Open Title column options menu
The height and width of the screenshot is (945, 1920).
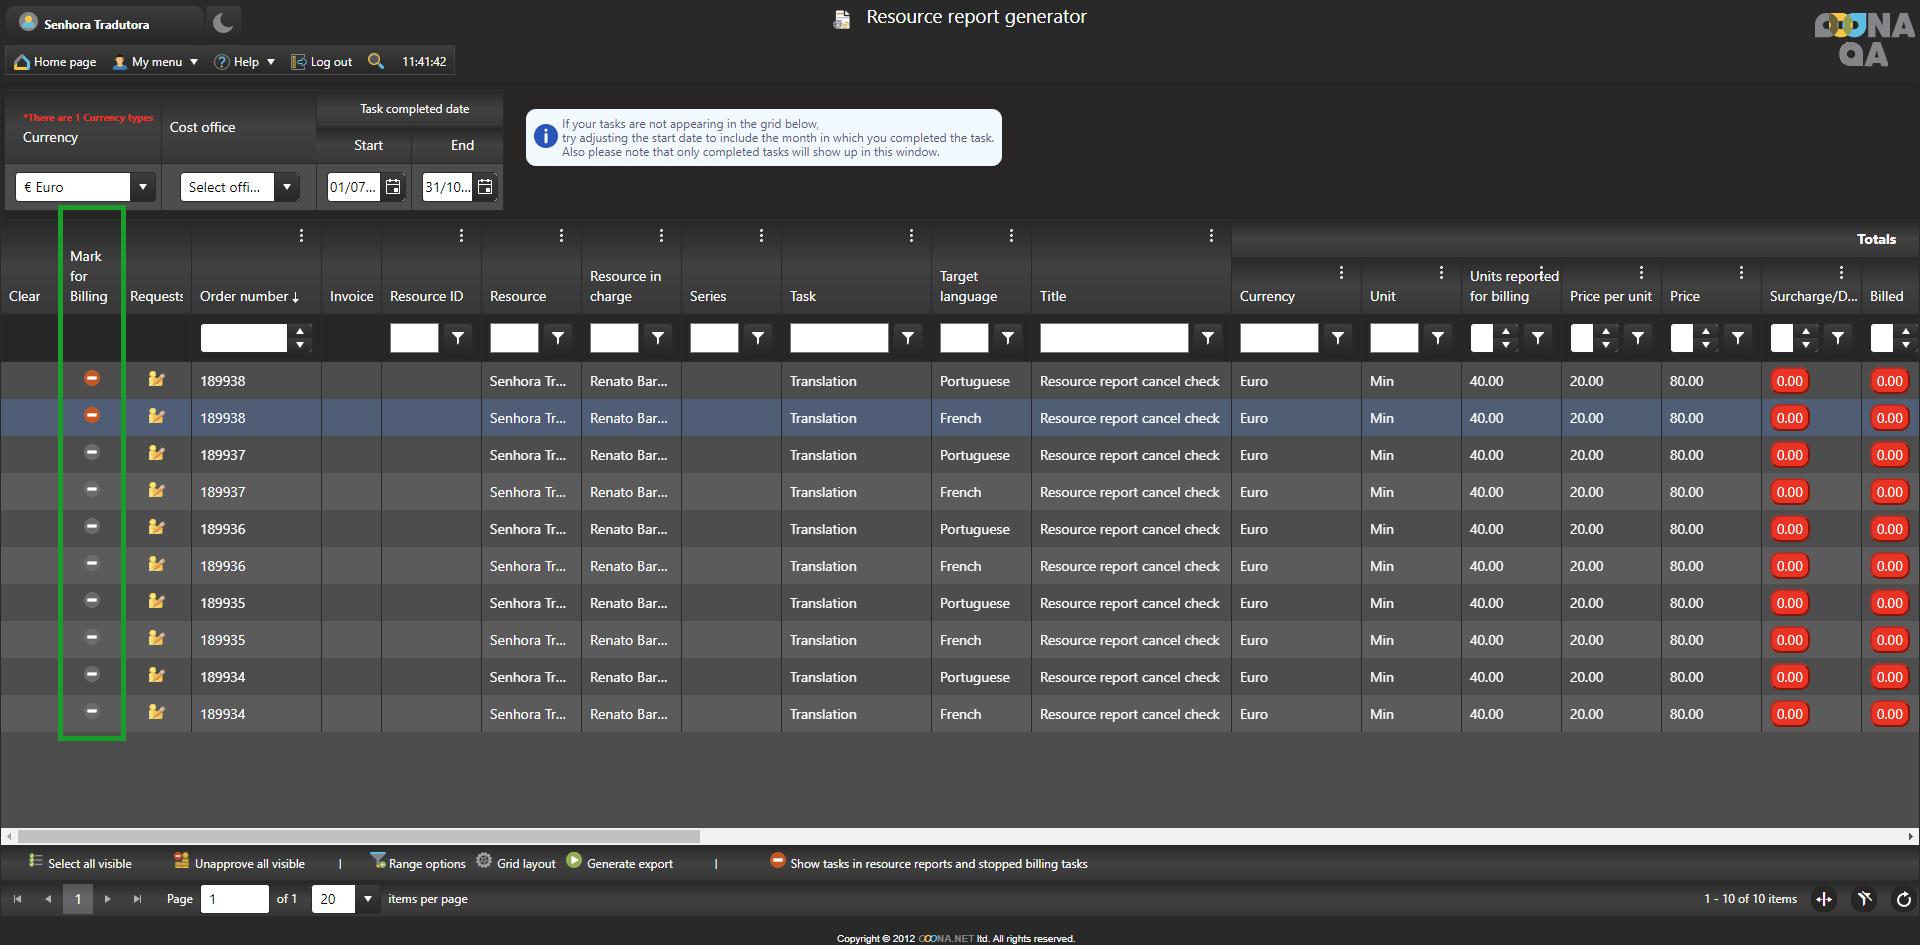pos(1211,236)
